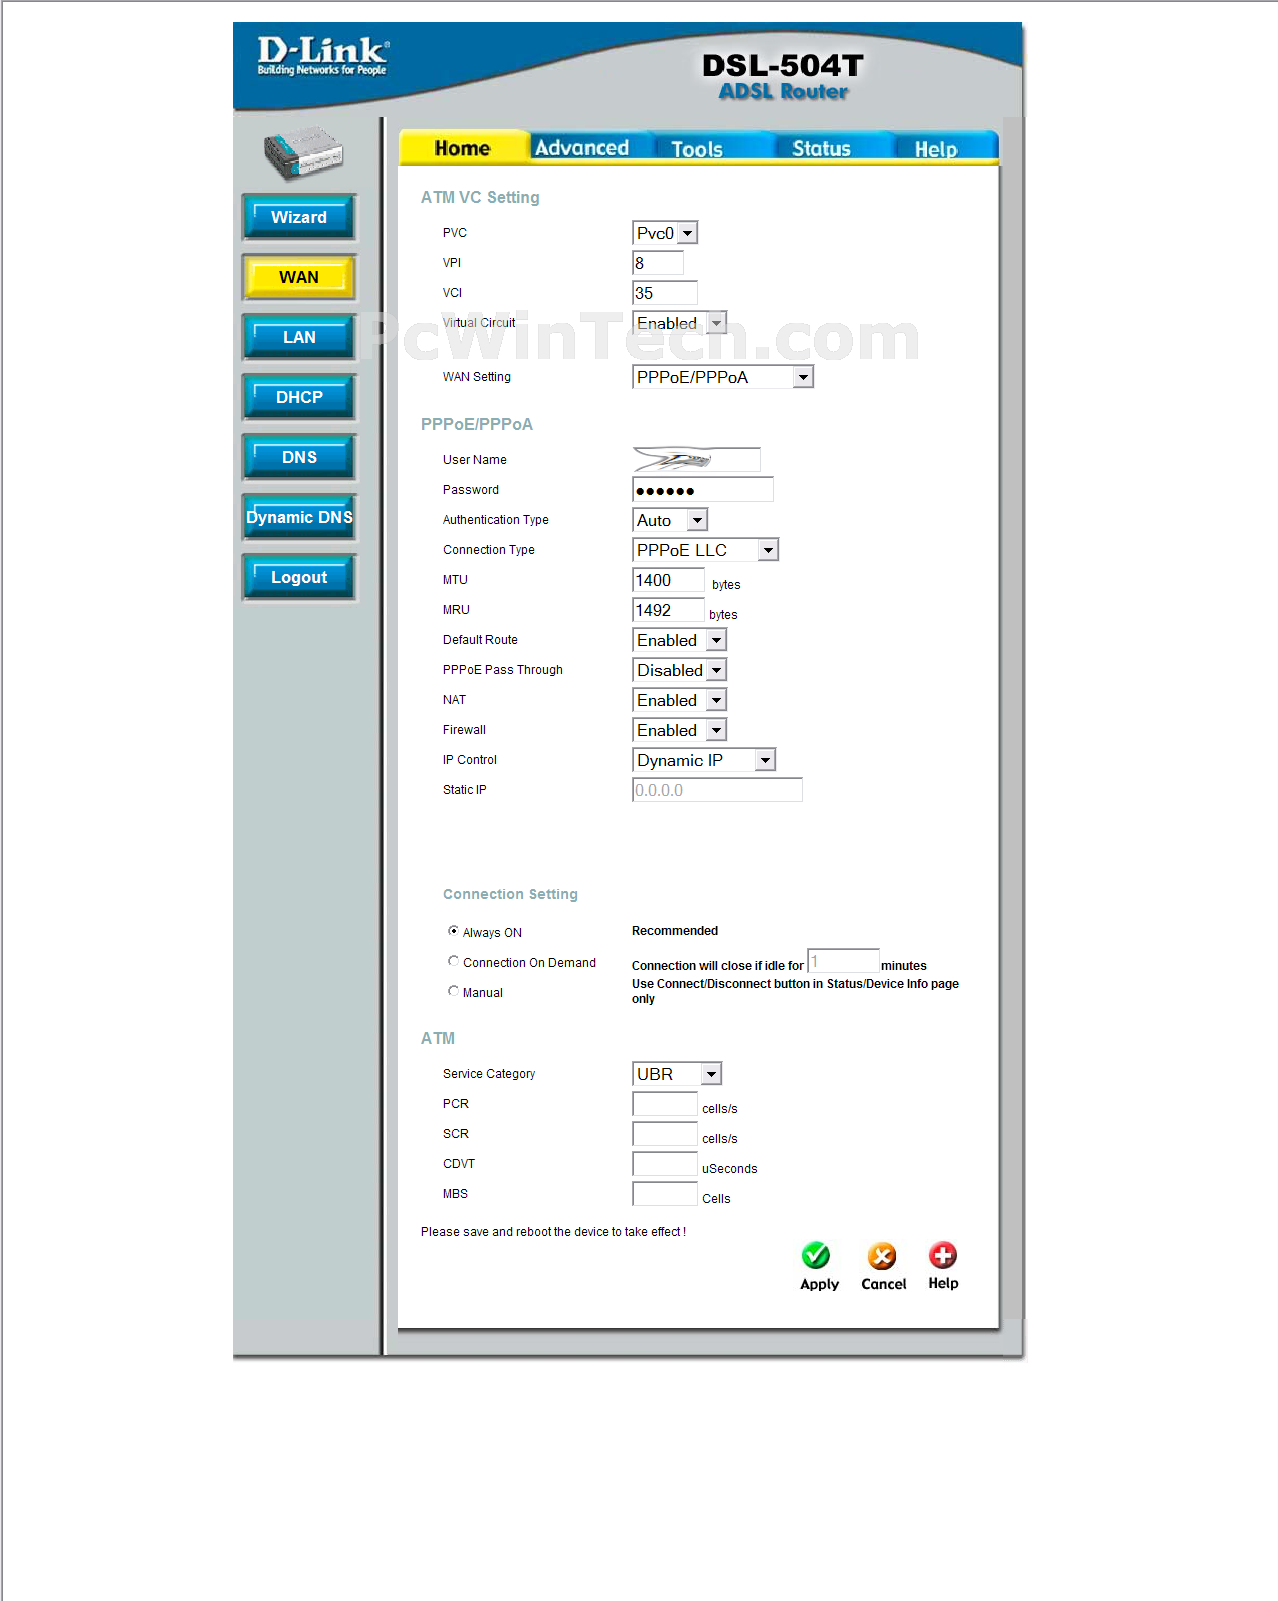Image resolution: width=1278 pixels, height=1601 pixels.
Task: Click the 'DSL-504T' title text
Action: pos(783,66)
